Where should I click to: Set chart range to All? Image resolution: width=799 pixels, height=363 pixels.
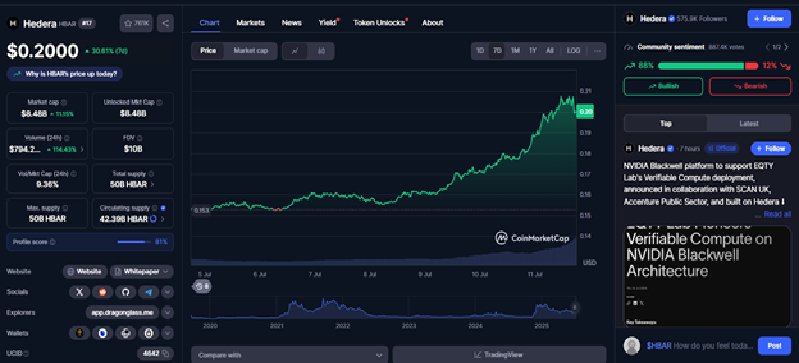pyautogui.click(x=549, y=51)
